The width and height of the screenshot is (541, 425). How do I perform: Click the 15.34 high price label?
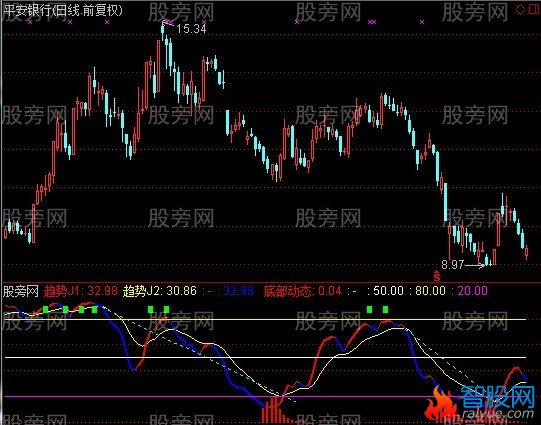click(x=191, y=29)
